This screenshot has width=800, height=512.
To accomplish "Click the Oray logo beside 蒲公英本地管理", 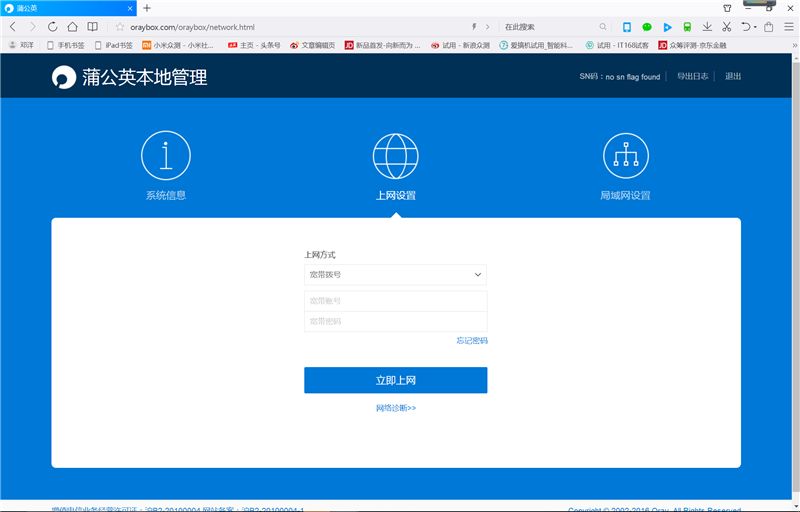I will [64, 77].
